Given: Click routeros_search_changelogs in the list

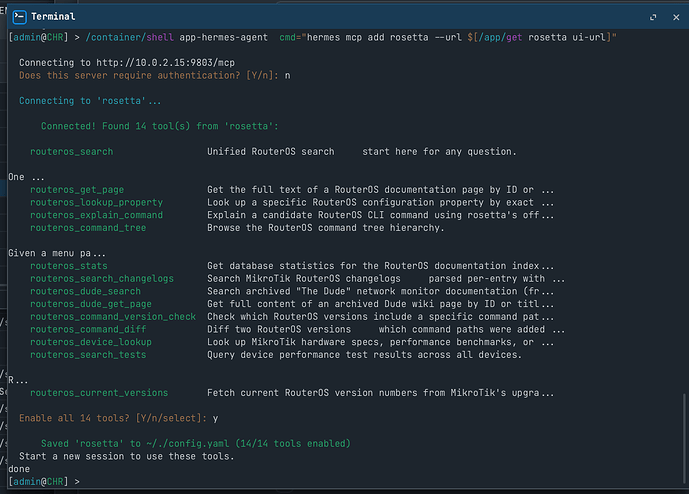Looking at the screenshot, I should click(x=102, y=279).
